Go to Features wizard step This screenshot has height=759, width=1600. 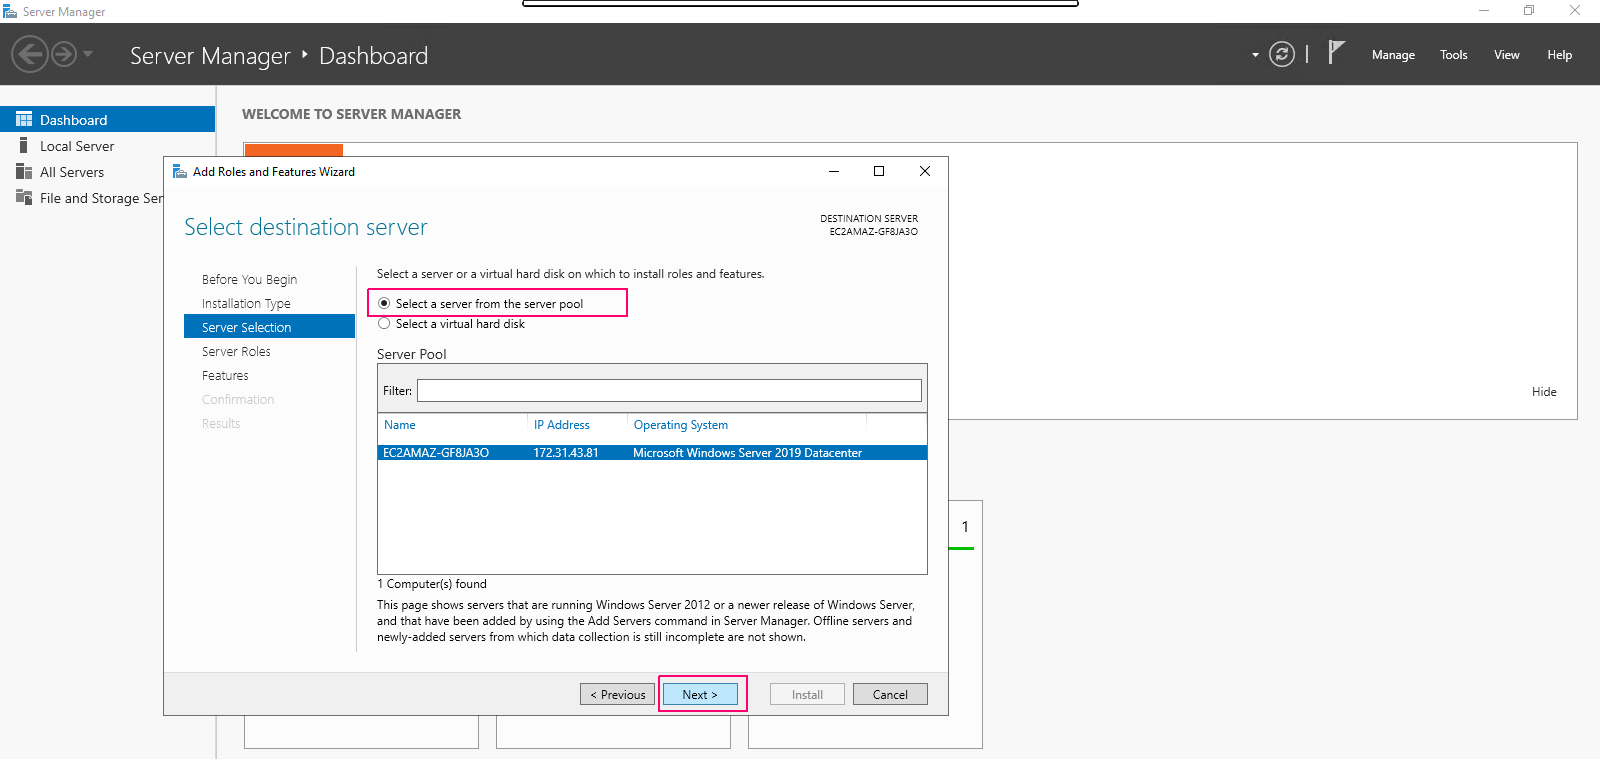[x=225, y=375]
